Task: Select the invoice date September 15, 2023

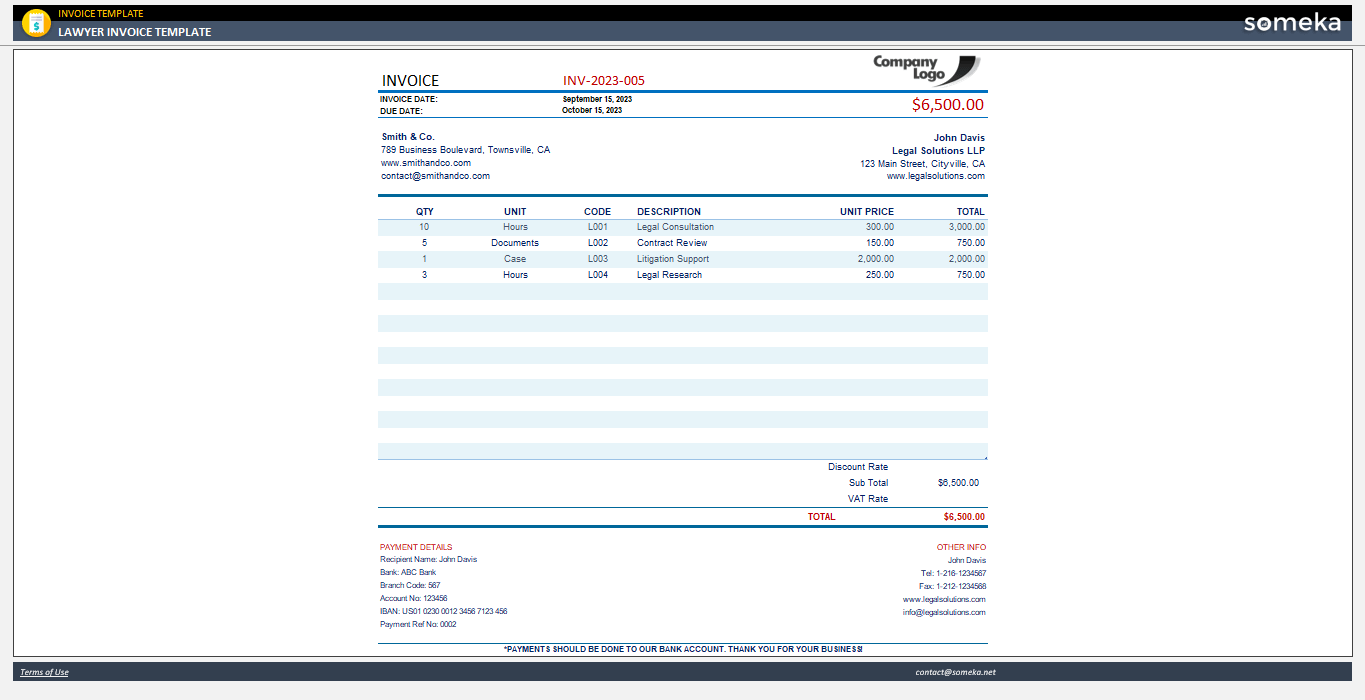Action: (597, 99)
